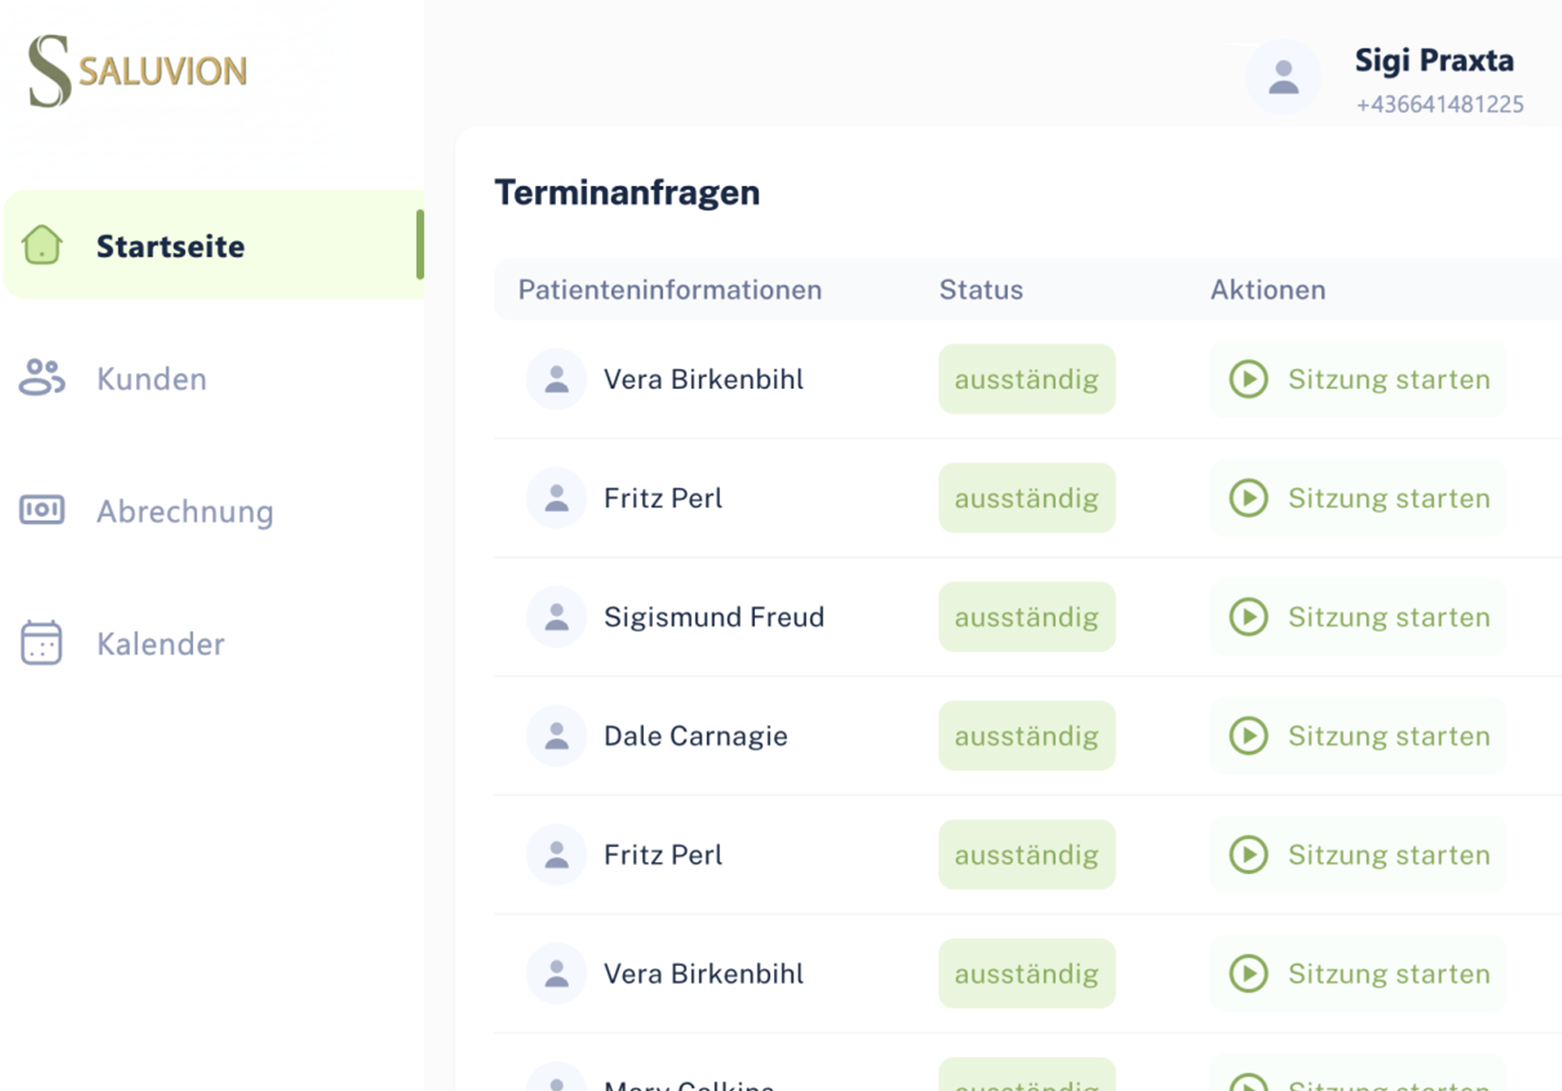Open the Kalender page
The image size is (1562, 1091).
point(160,644)
